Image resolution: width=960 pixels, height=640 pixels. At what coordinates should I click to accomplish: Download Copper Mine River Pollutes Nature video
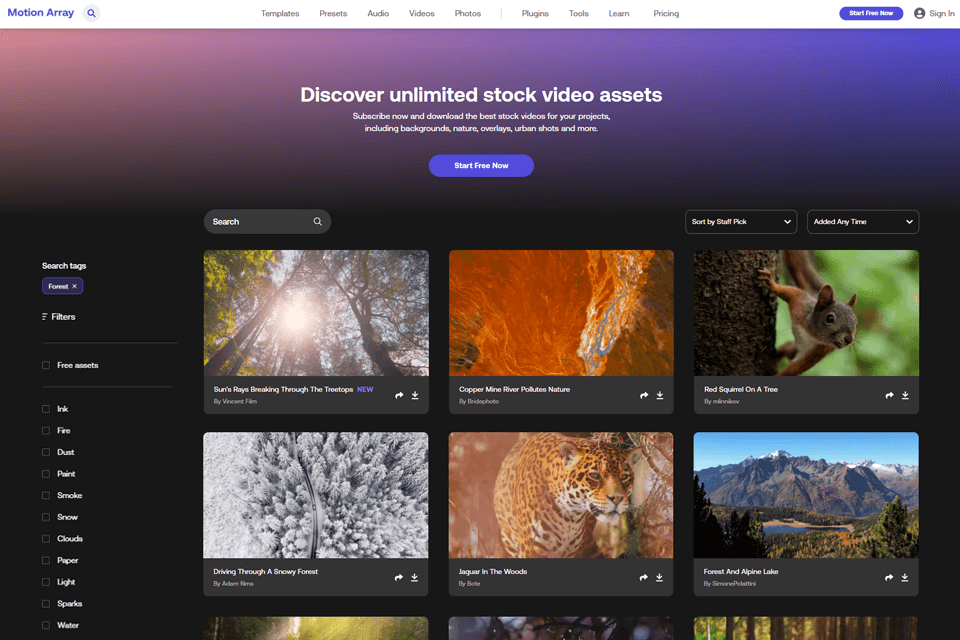(x=660, y=395)
